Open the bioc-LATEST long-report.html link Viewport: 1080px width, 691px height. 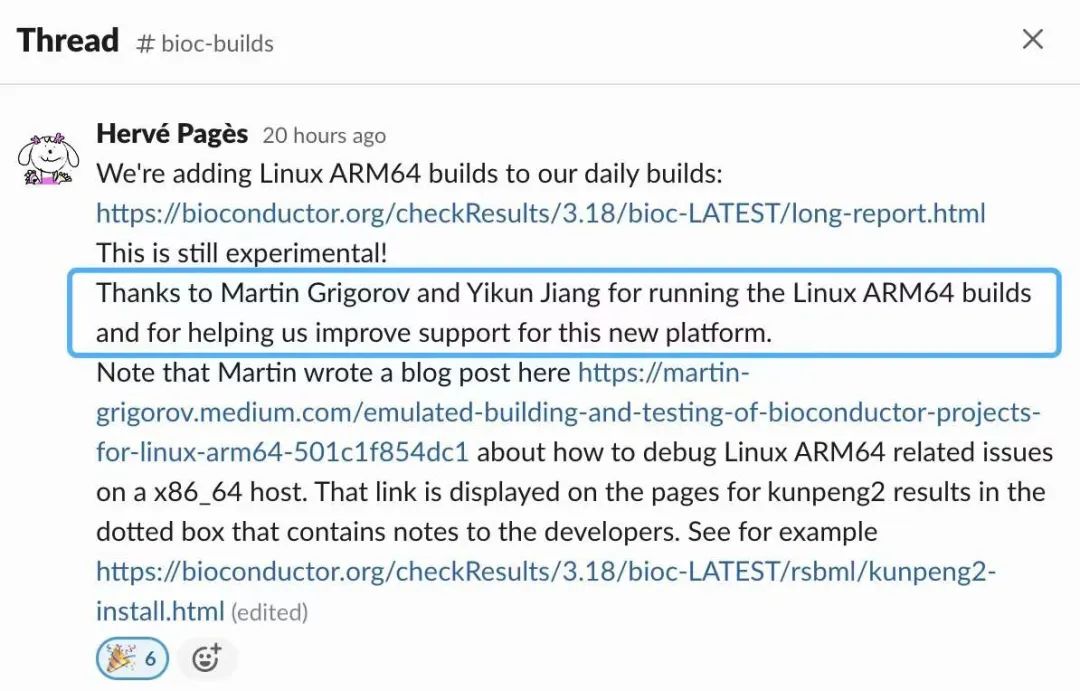tap(540, 213)
